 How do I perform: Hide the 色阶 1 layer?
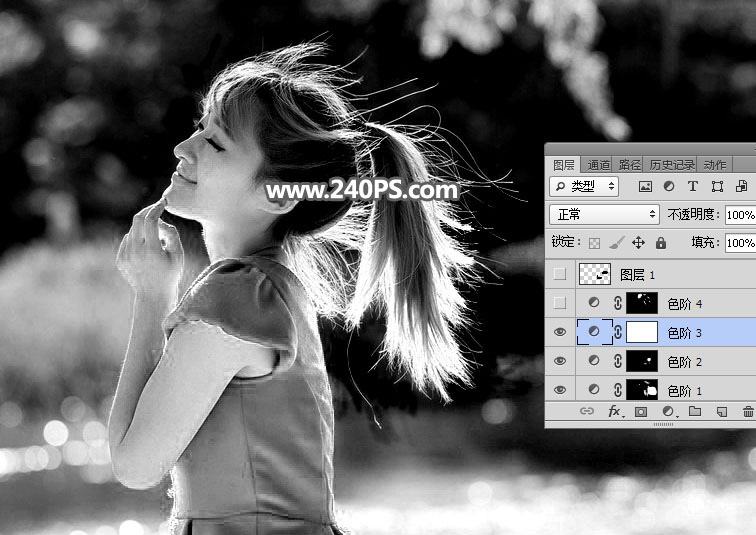click(x=560, y=390)
